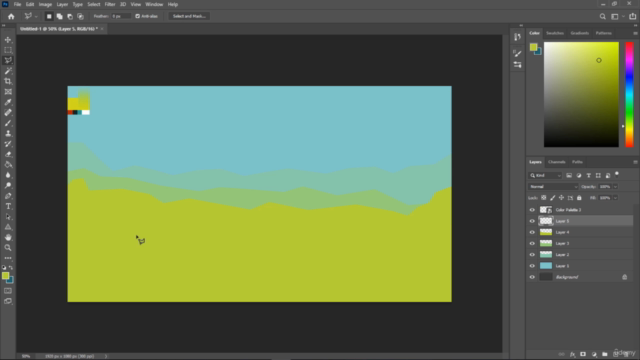The height and width of the screenshot is (360, 640).
Task: Select the Blur tool
Action: coord(8,175)
